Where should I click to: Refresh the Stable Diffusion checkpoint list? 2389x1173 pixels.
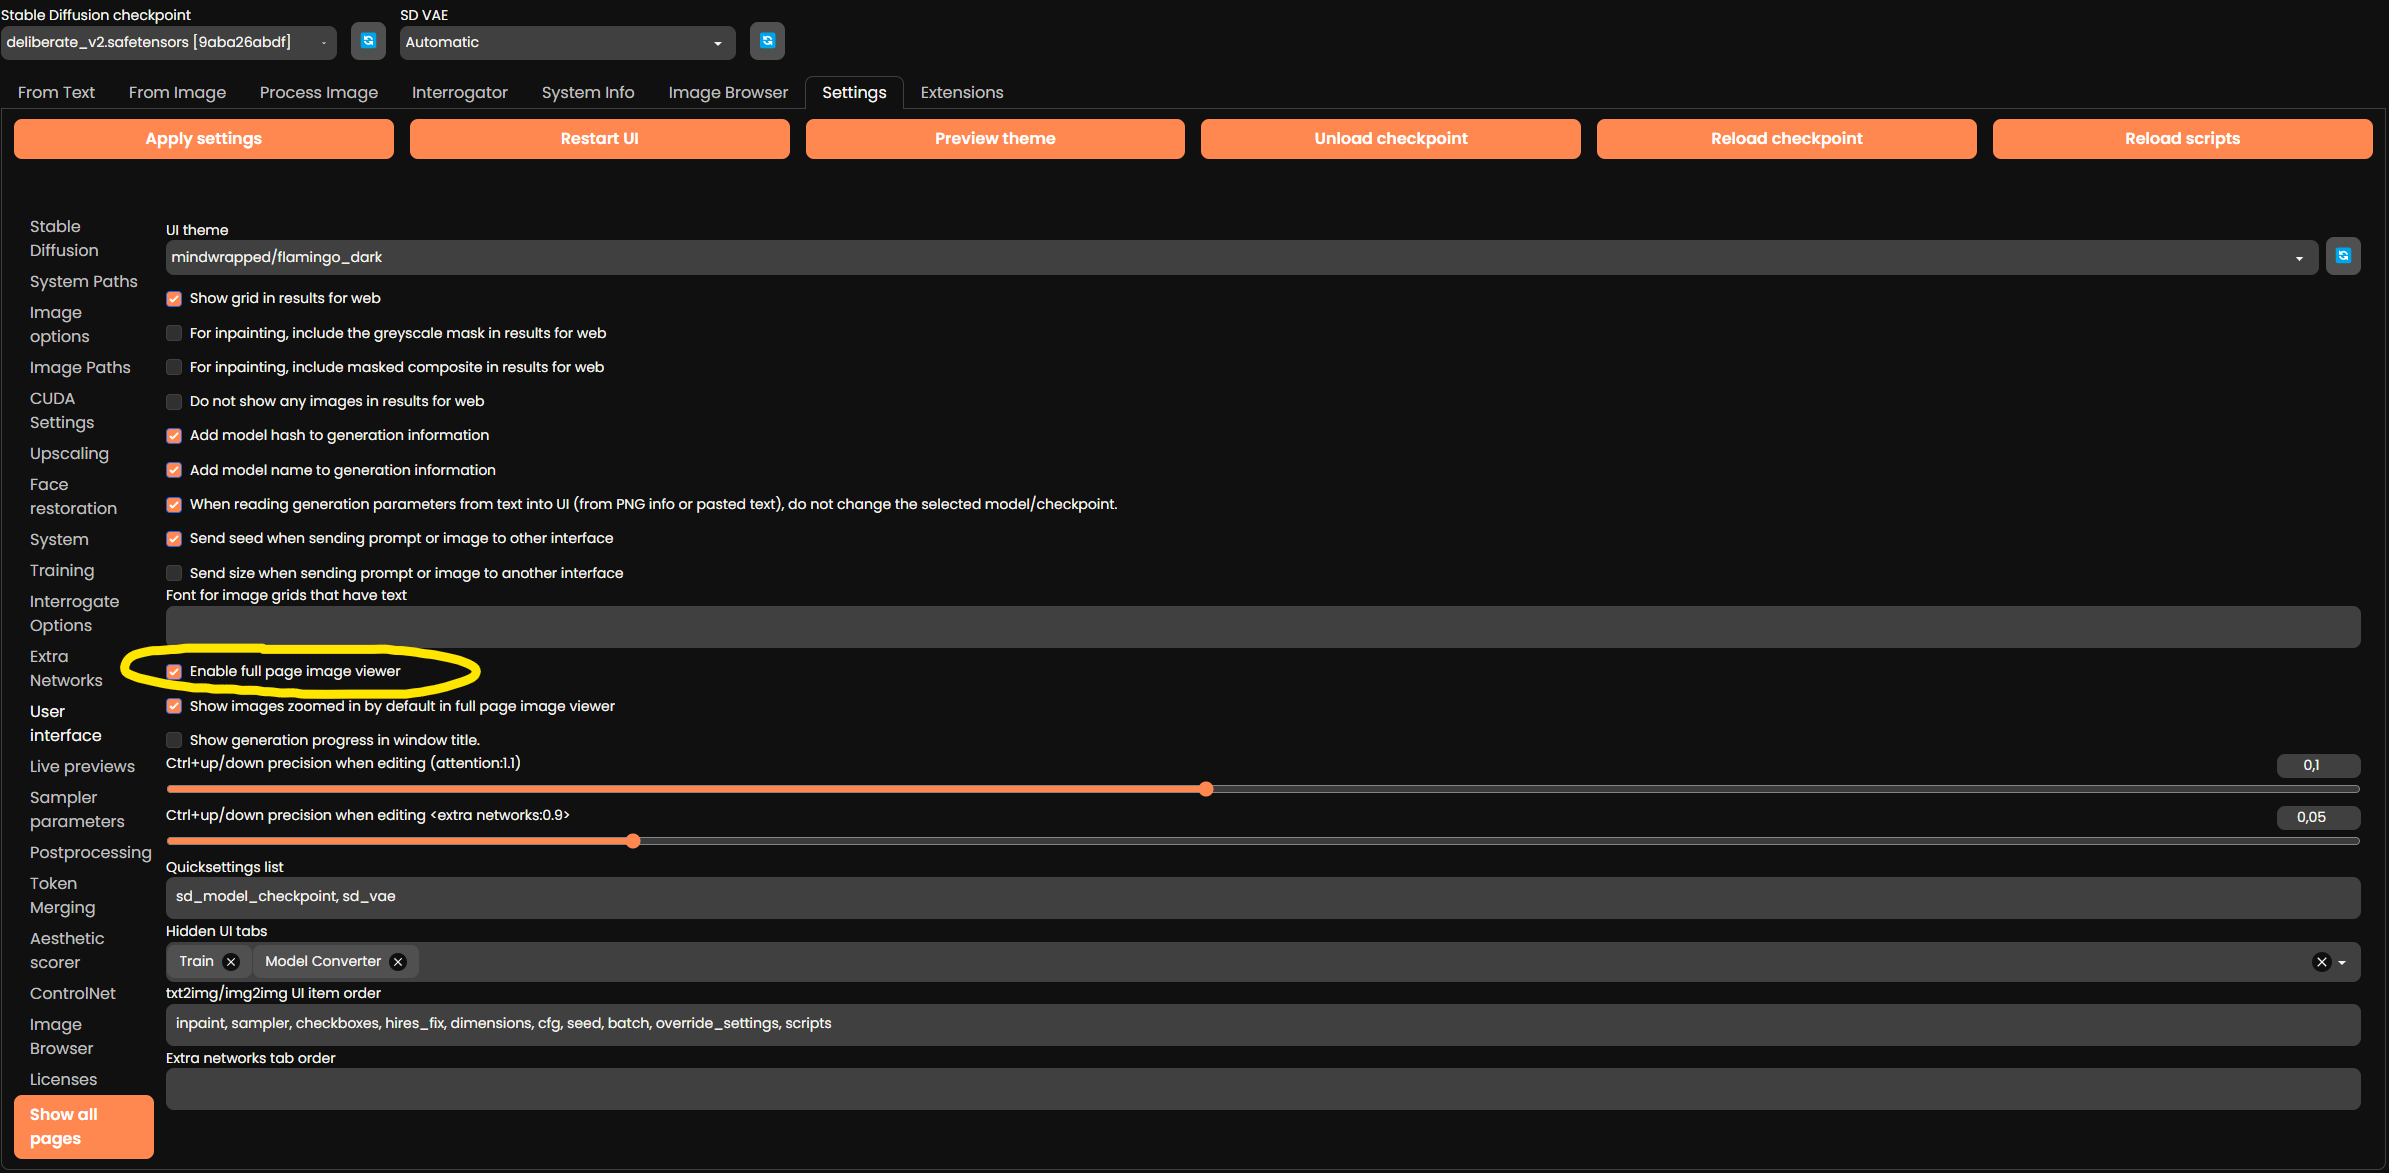368,41
